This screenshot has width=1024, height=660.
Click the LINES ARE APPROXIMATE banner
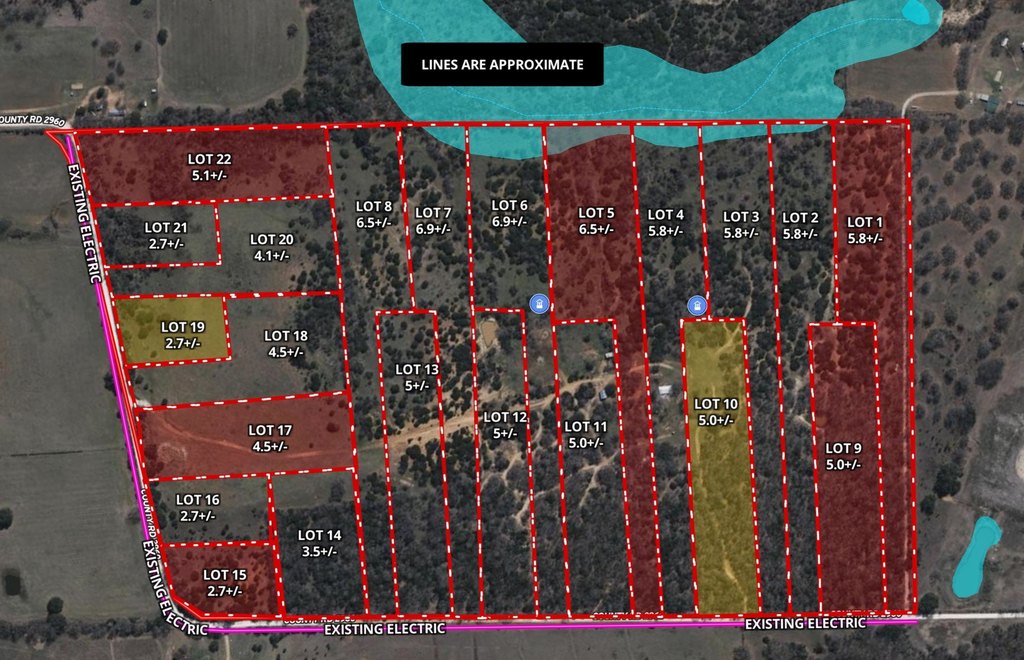click(x=502, y=65)
